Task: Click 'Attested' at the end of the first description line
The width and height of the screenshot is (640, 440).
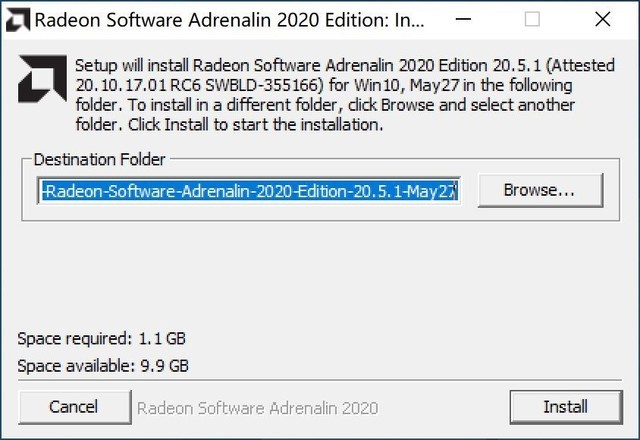Action: [x=582, y=65]
